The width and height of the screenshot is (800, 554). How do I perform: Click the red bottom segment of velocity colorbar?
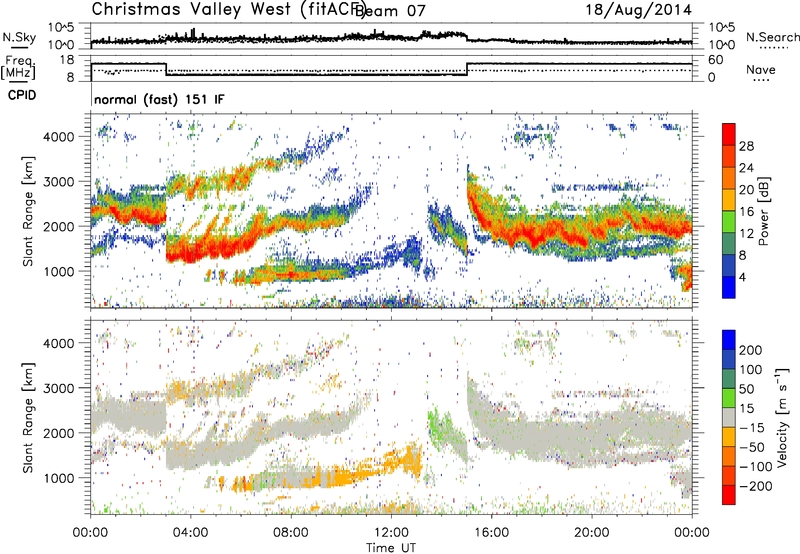pos(729,495)
